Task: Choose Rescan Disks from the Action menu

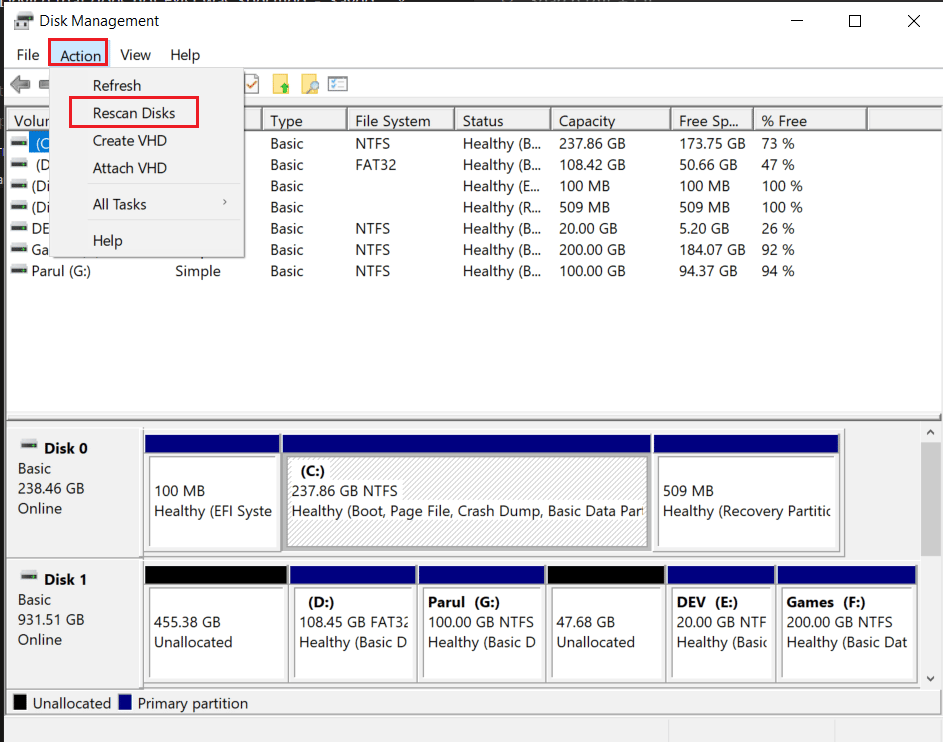Action: (x=134, y=113)
